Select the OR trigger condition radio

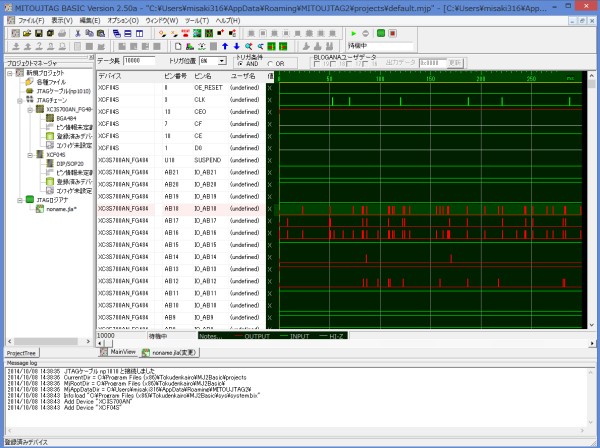pyautogui.click(x=268, y=64)
